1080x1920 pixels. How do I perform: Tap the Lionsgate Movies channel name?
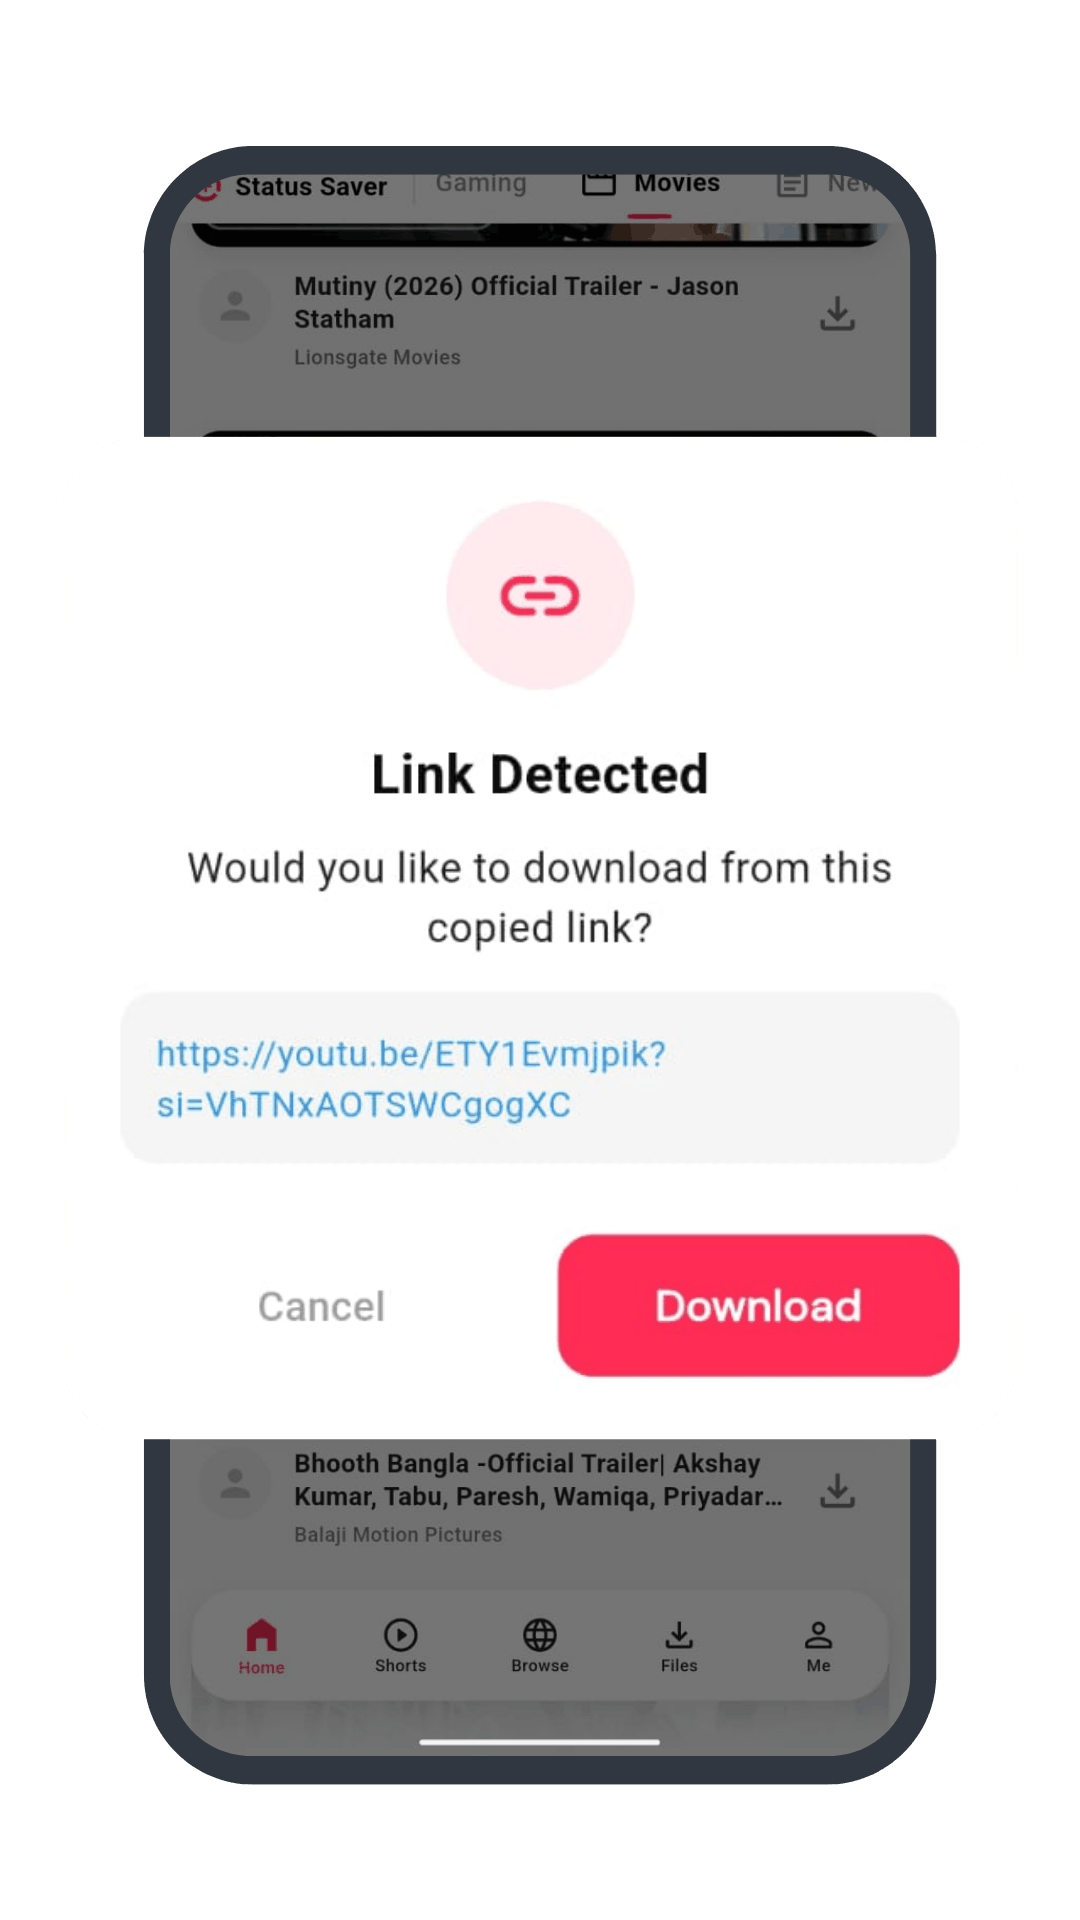click(x=377, y=358)
